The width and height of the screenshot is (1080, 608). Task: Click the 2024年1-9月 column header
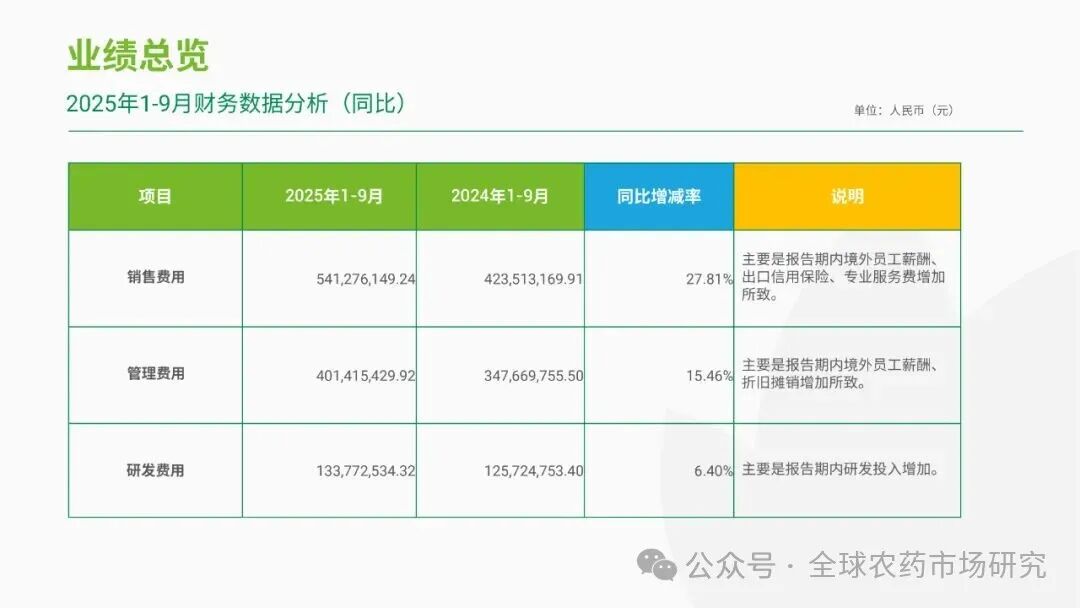point(500,196)
